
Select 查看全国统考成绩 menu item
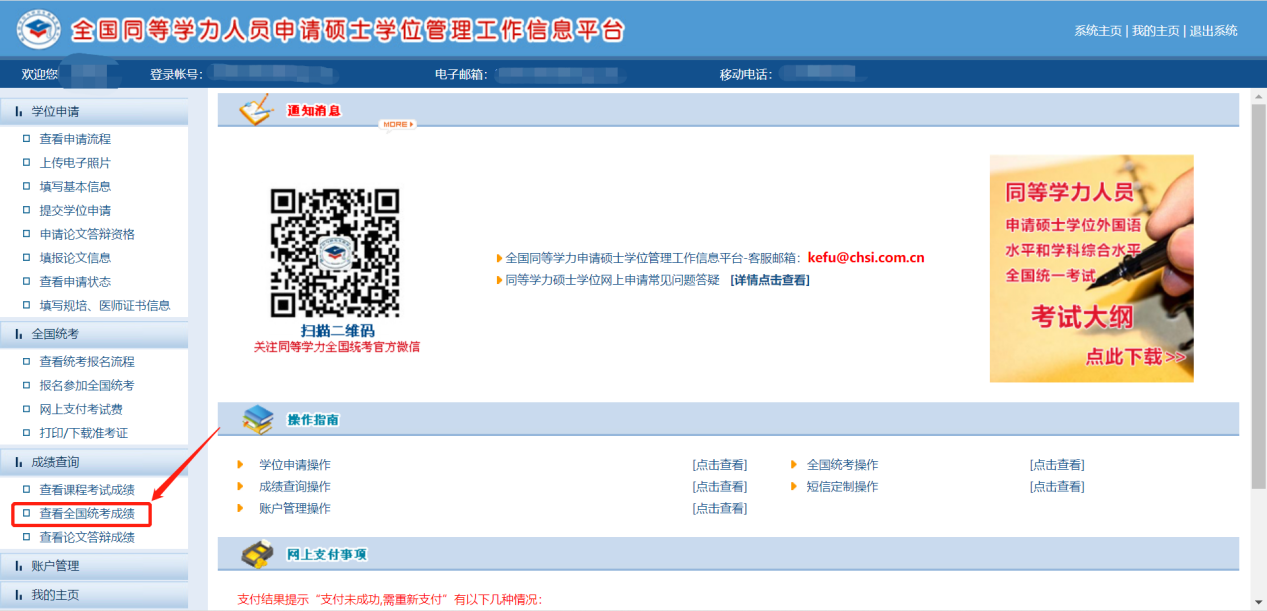pyautogui.click(x=87, y=514)
